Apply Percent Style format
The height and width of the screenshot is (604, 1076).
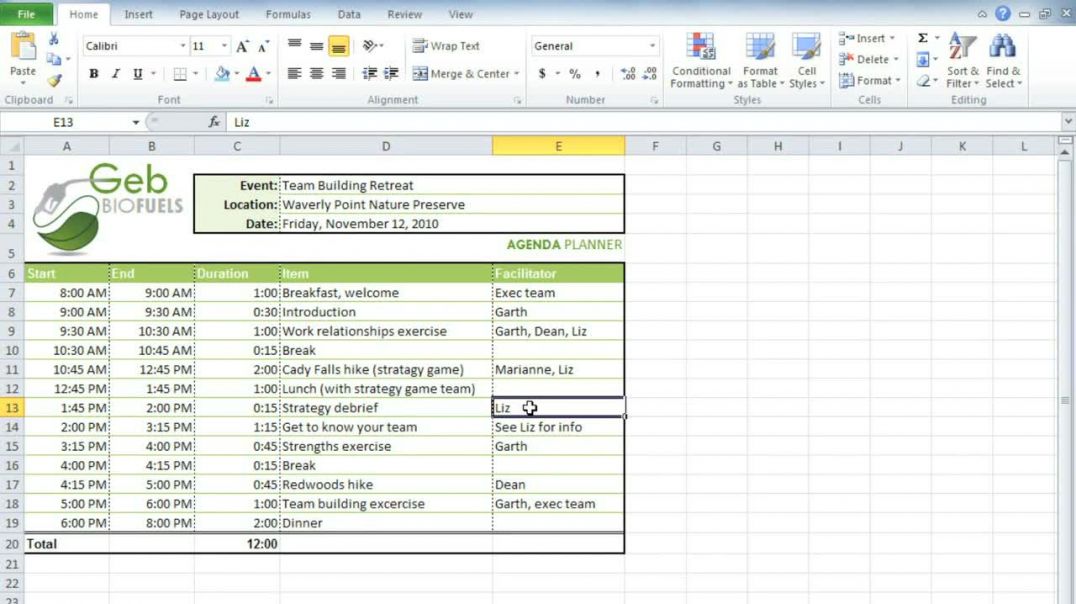[x=575, y=73]
